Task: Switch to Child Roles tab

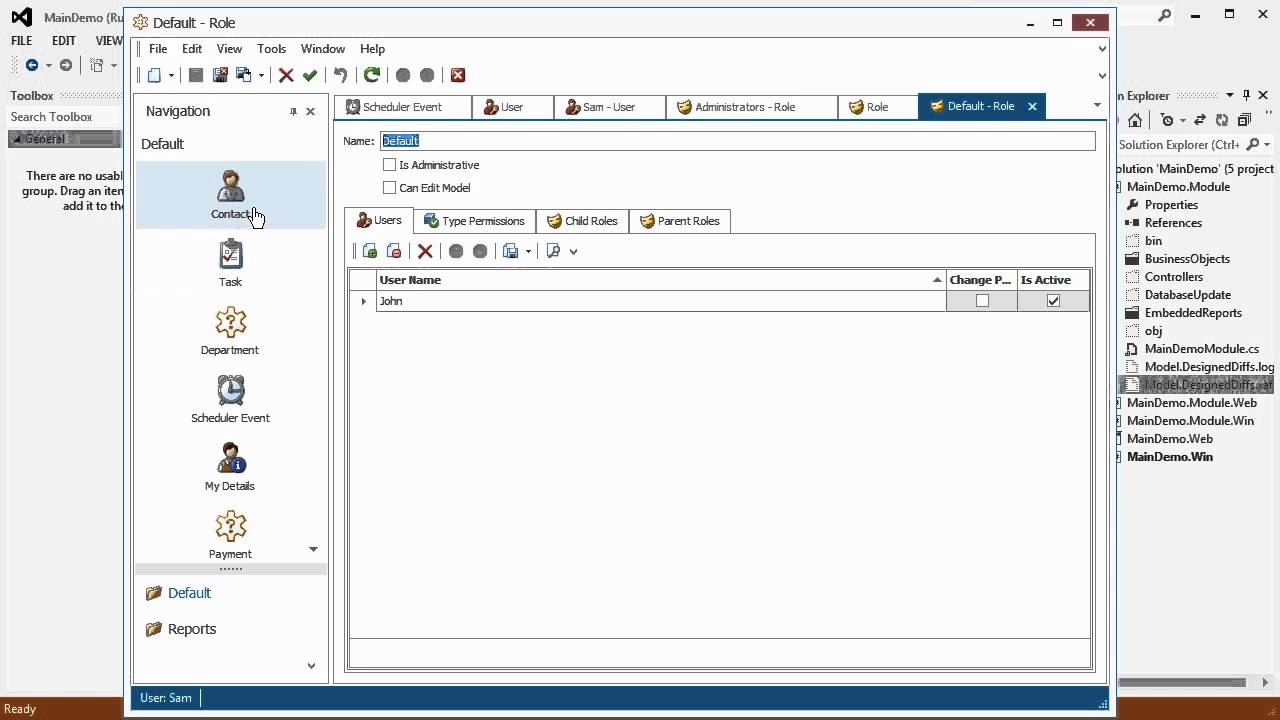Action: [x=582, y=221]
